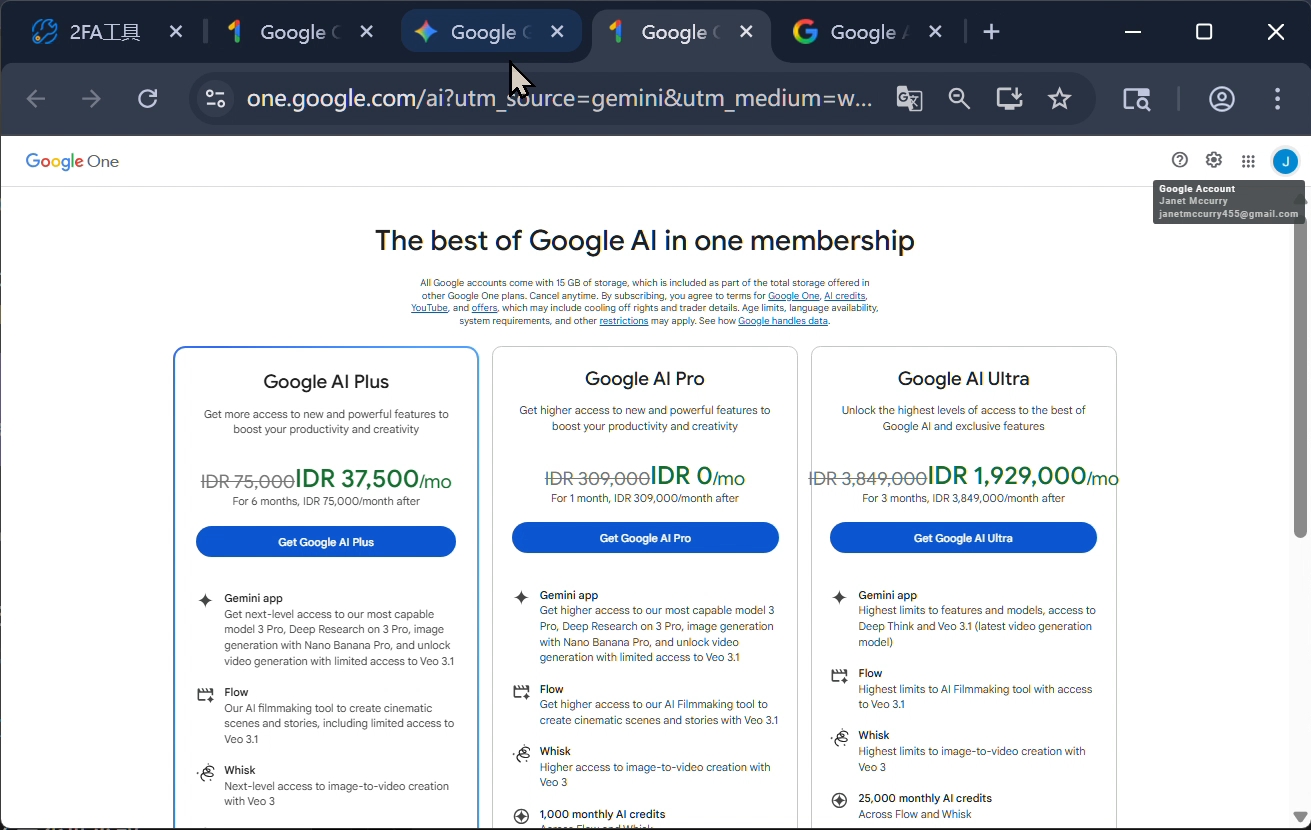Open Google One settings gear
Image resolution: width=1311 pixels, height=830 pixels.
tap(1214, 160)
